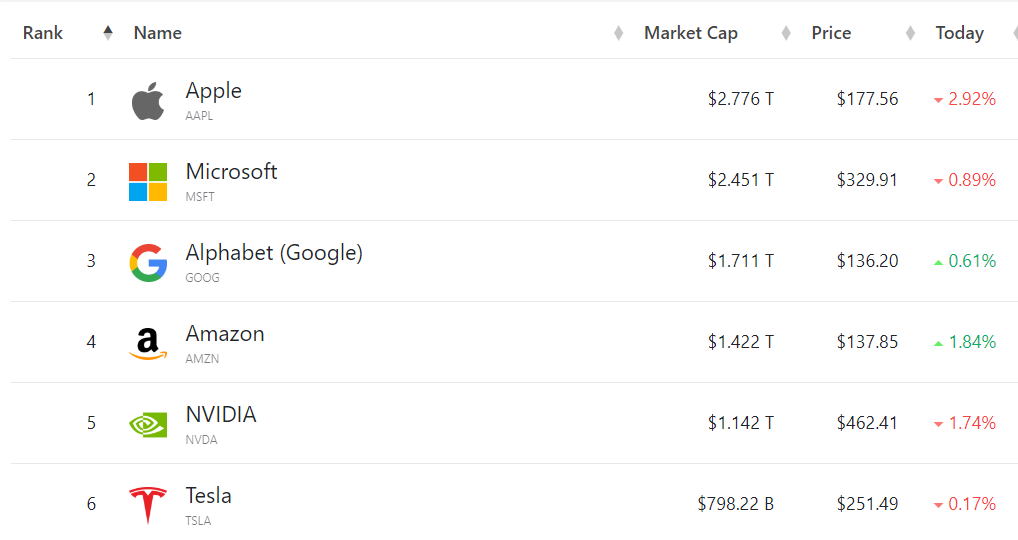Click the Google G logo icon
1018x540 pixels.
point(148,263)
